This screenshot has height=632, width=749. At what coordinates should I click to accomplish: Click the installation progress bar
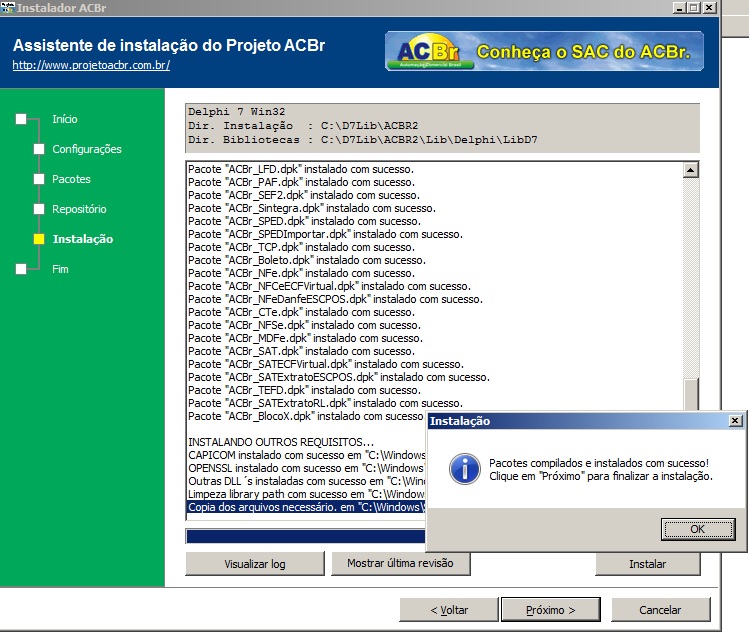pos(306,536)
